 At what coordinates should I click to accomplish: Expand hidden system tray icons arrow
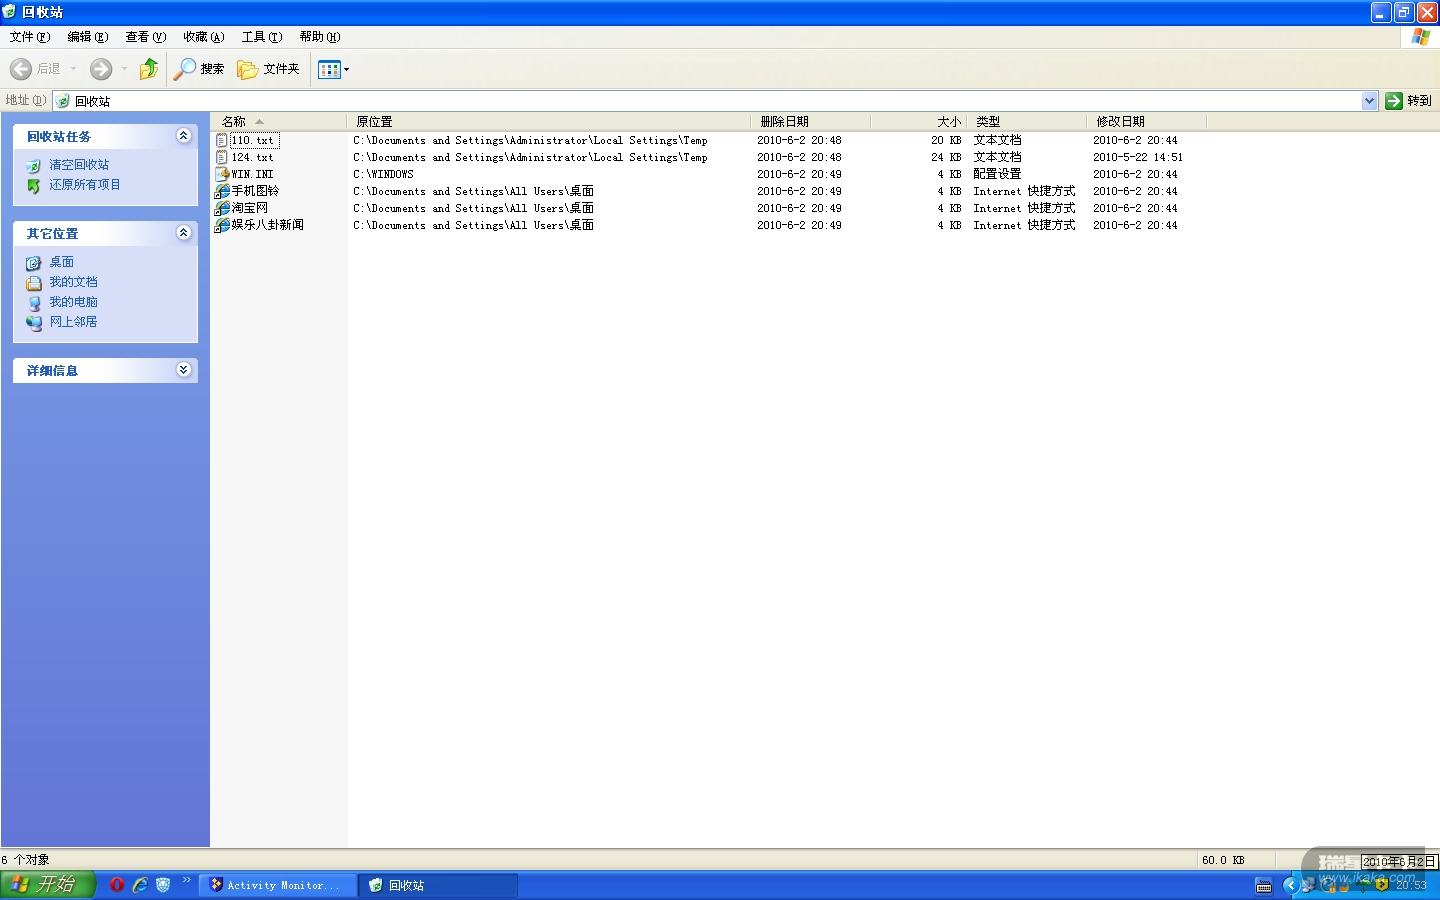pos(1290,885)
